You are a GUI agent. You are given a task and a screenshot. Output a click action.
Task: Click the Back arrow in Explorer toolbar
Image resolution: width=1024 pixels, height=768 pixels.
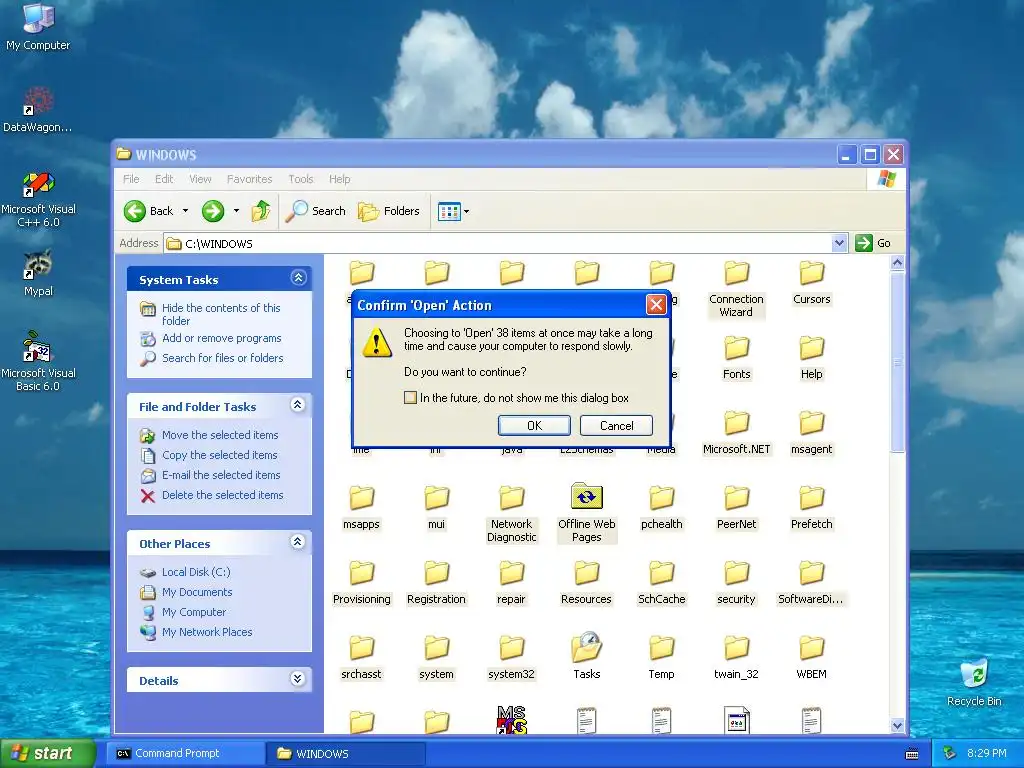pos(135,211)
